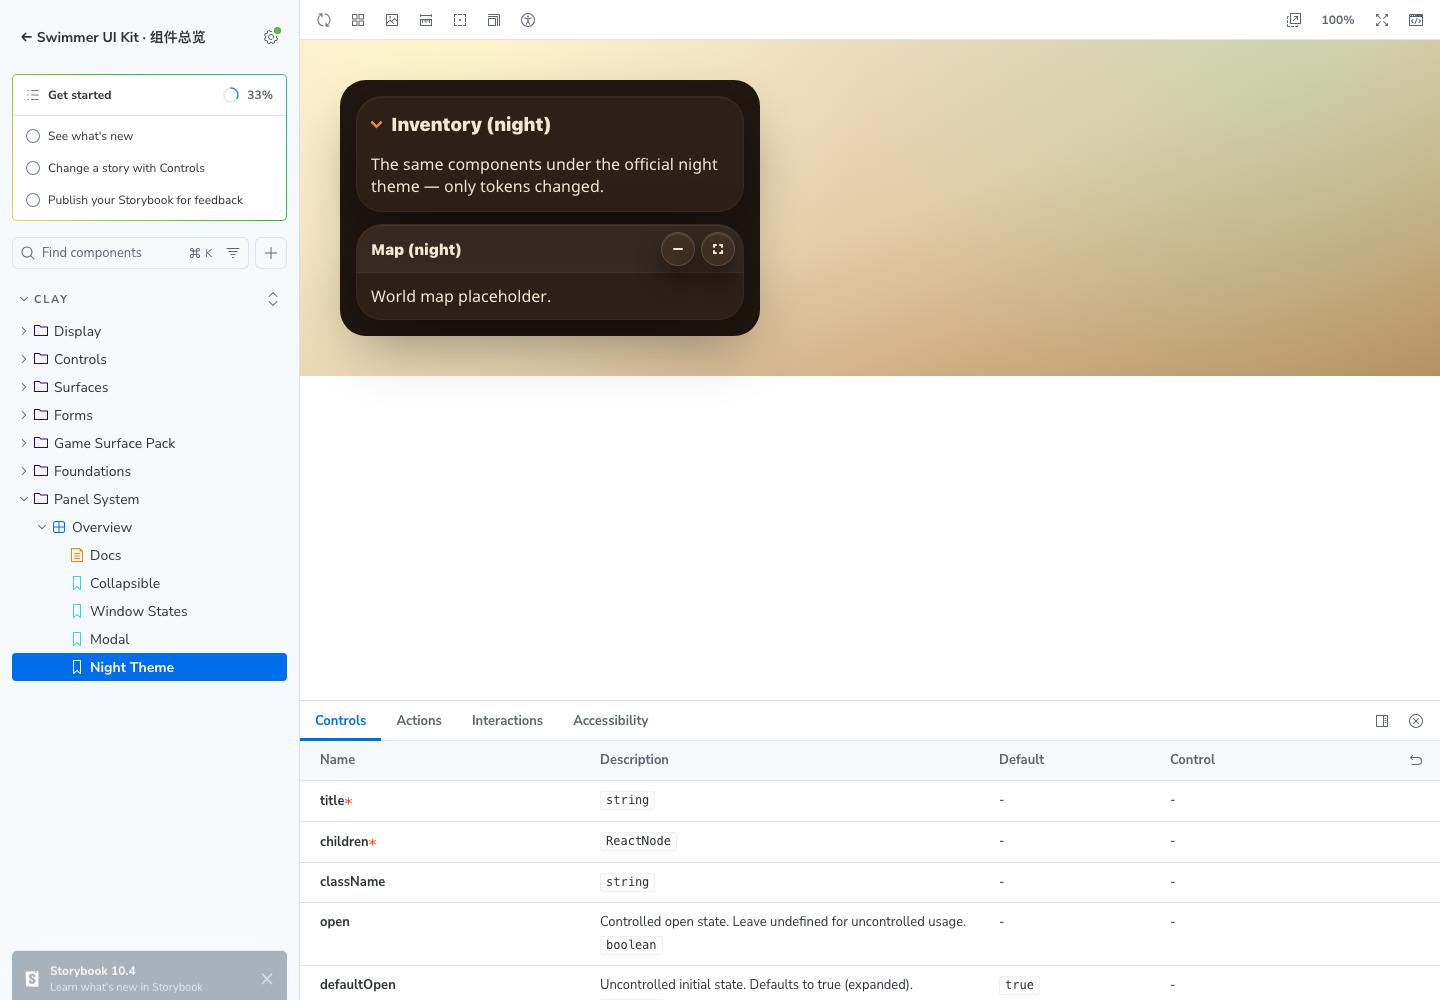The image size is (1440, 1000).
Task: Click the tag filter icon in search
Action: [233, 253]
